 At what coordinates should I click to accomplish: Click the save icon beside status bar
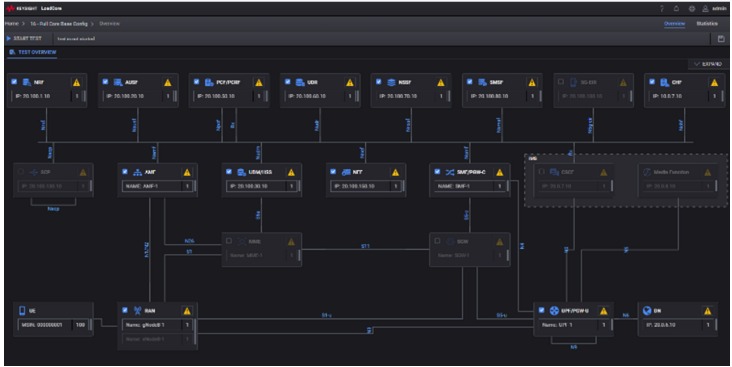[721, 39]
